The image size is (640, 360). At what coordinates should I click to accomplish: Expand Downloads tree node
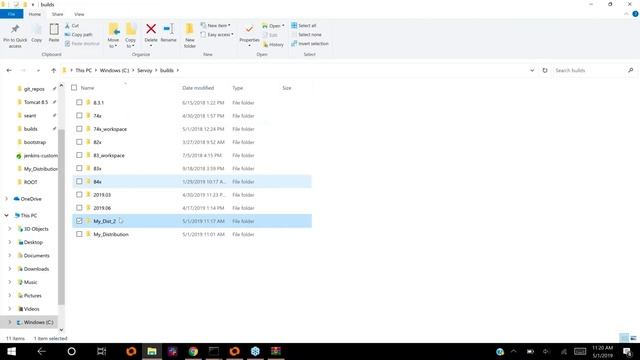[10, 269]
